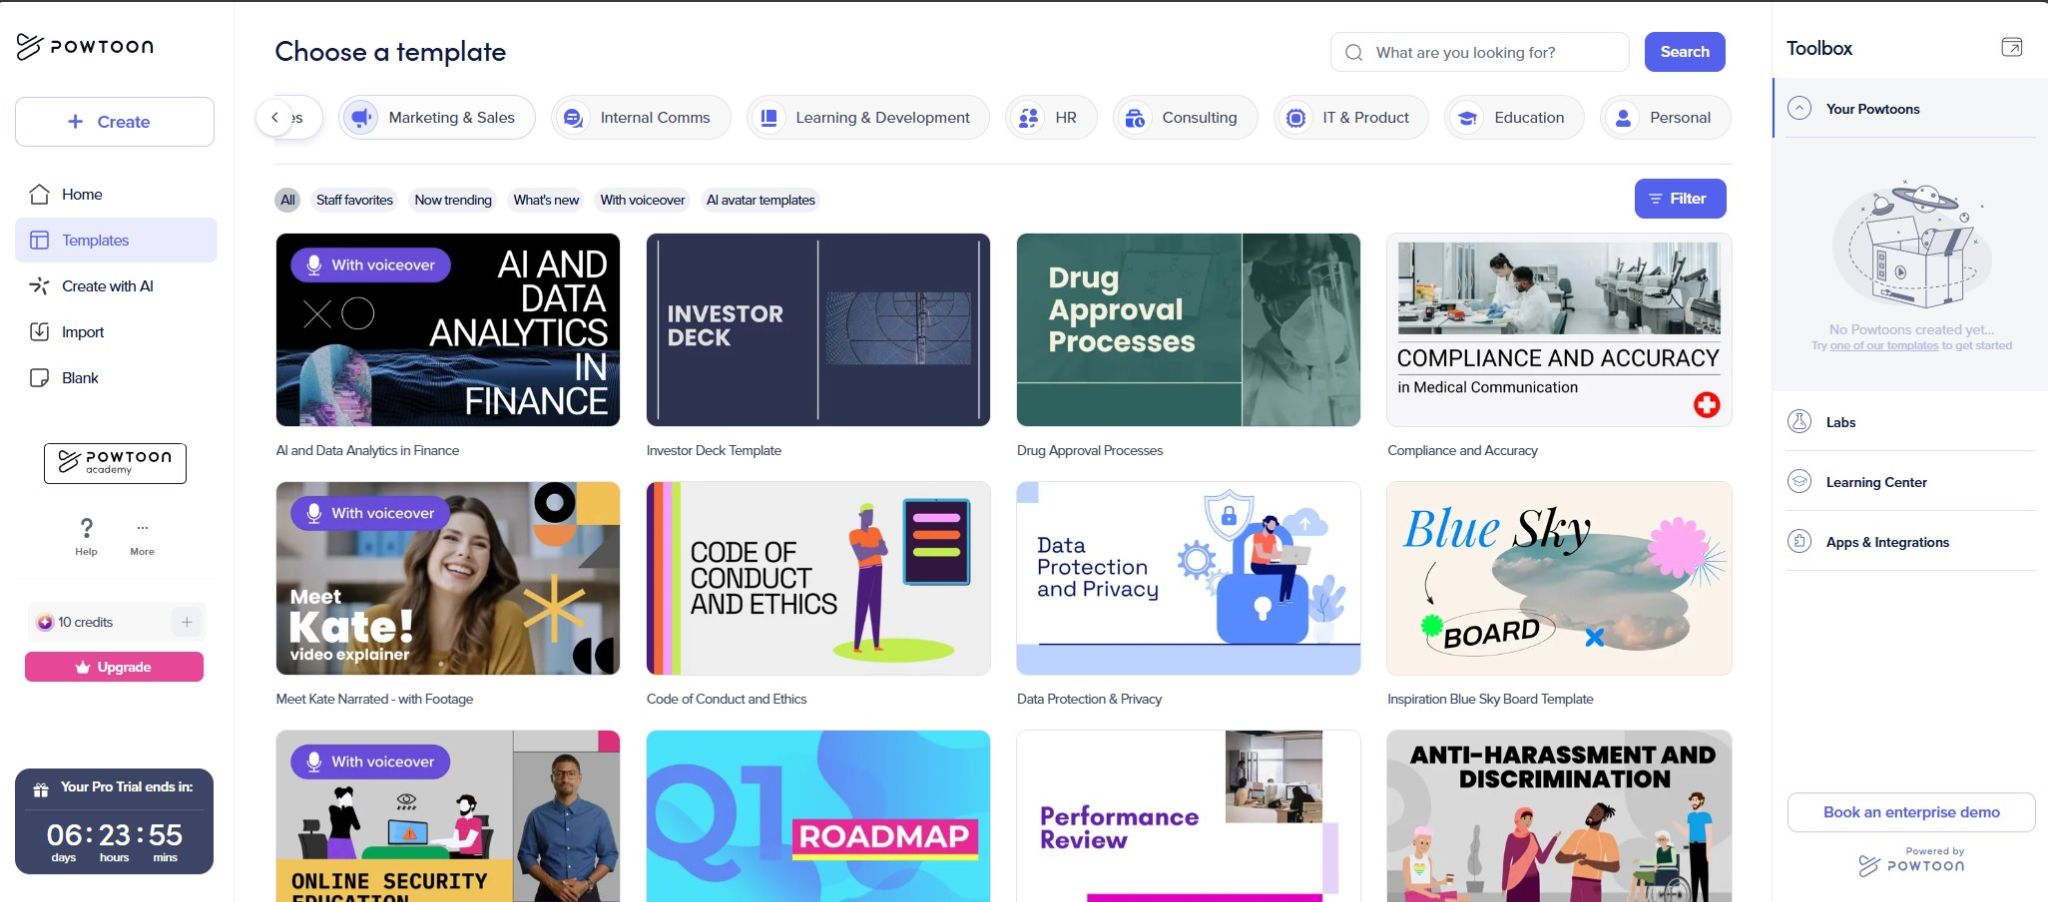Toggle the AI avatar templates chip

(x=761, y=200)
